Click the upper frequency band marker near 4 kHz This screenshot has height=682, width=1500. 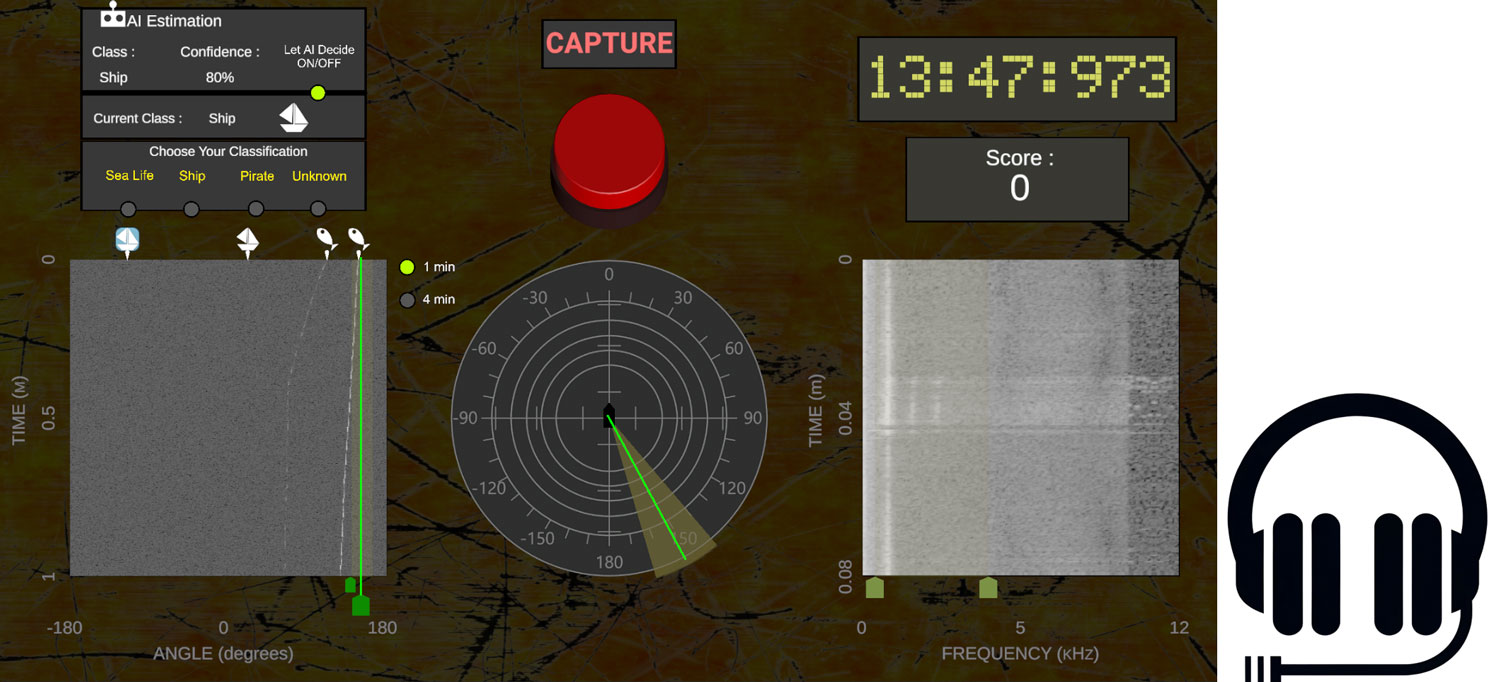point(988,587)
